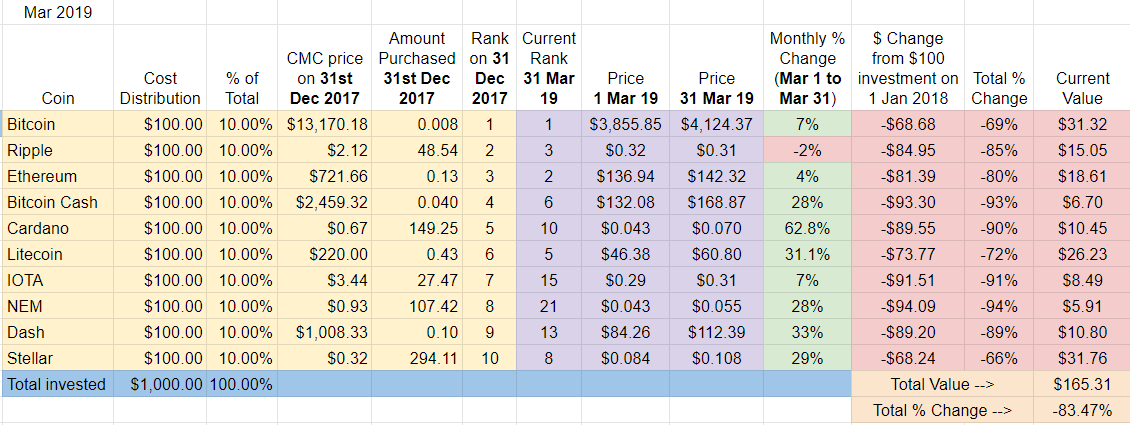The image size is (1130, 425).
Task: Click Bitcoin Cash's -$93.30 dollar change
Action: point(907,202)
